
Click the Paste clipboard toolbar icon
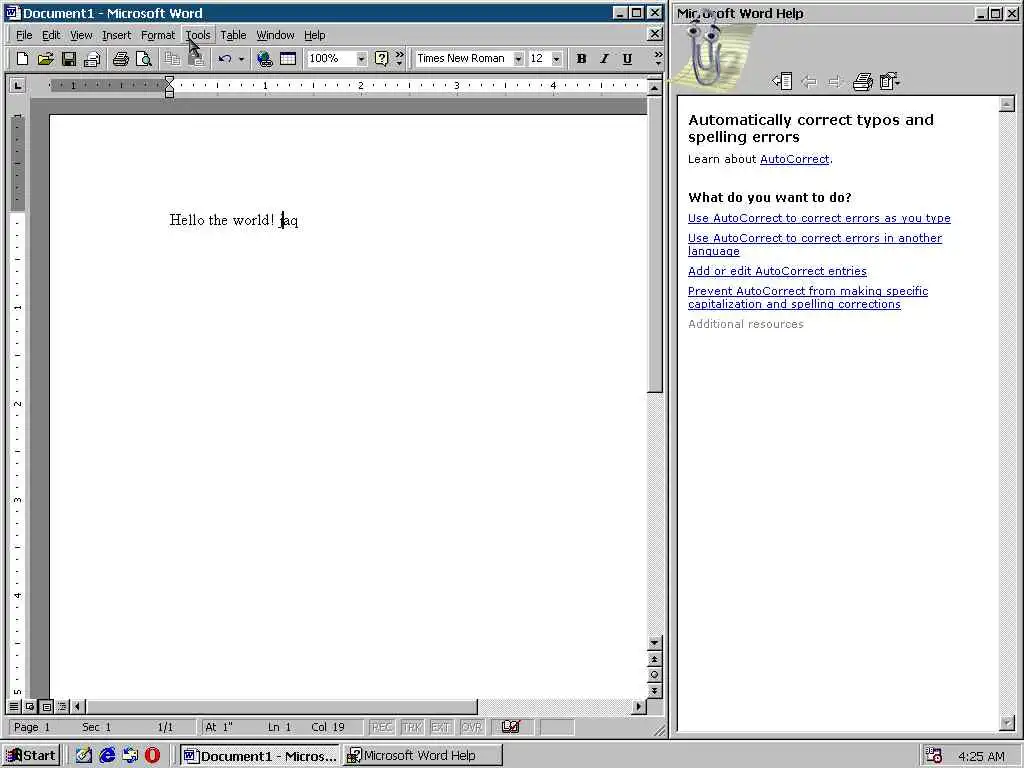tap(196, 59)
